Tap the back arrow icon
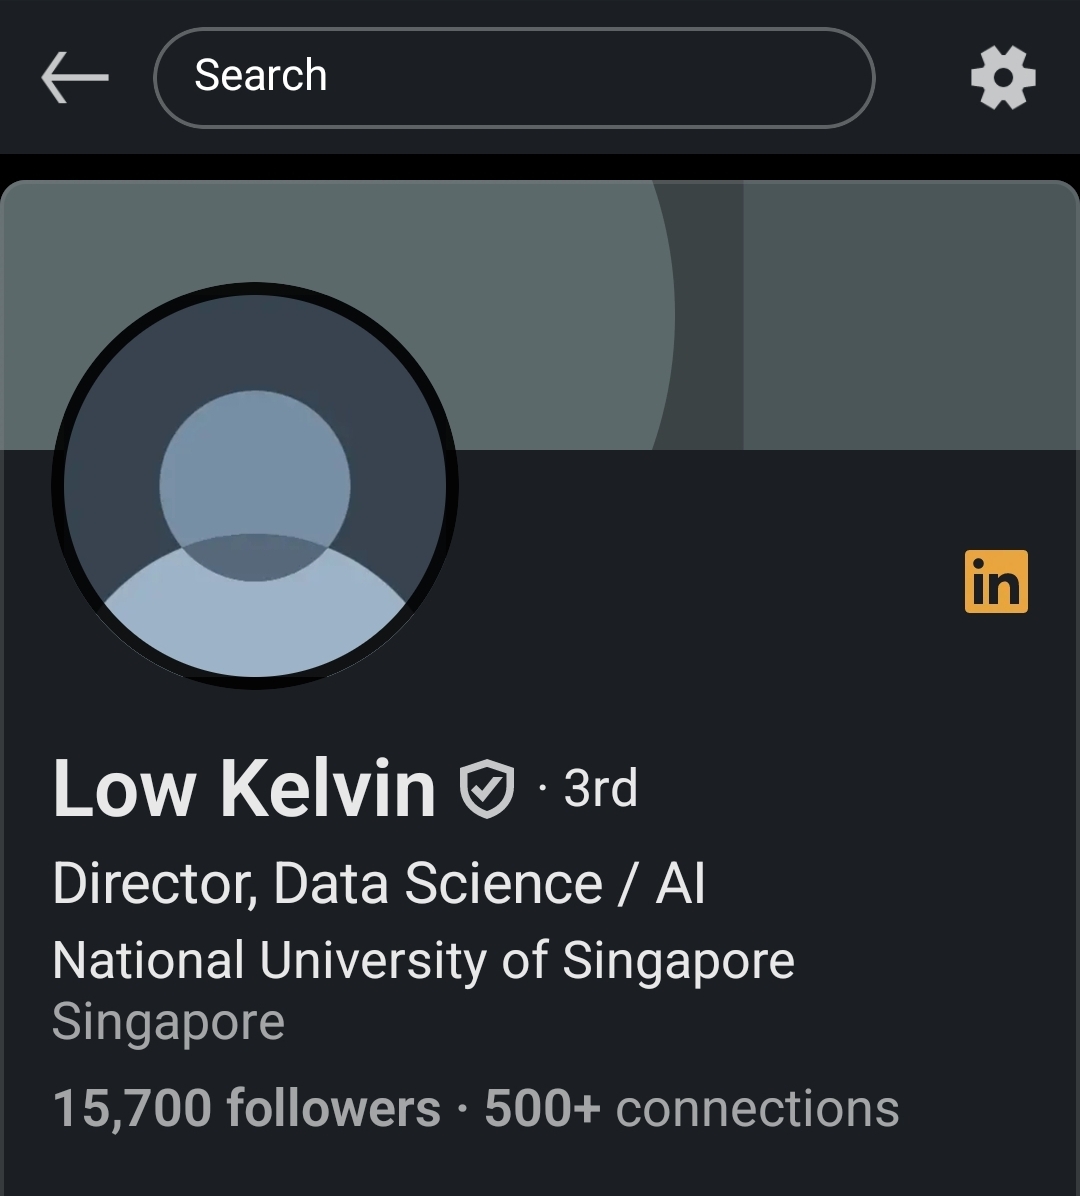This screenshot has width=1080, height=1196. (75, 78)
